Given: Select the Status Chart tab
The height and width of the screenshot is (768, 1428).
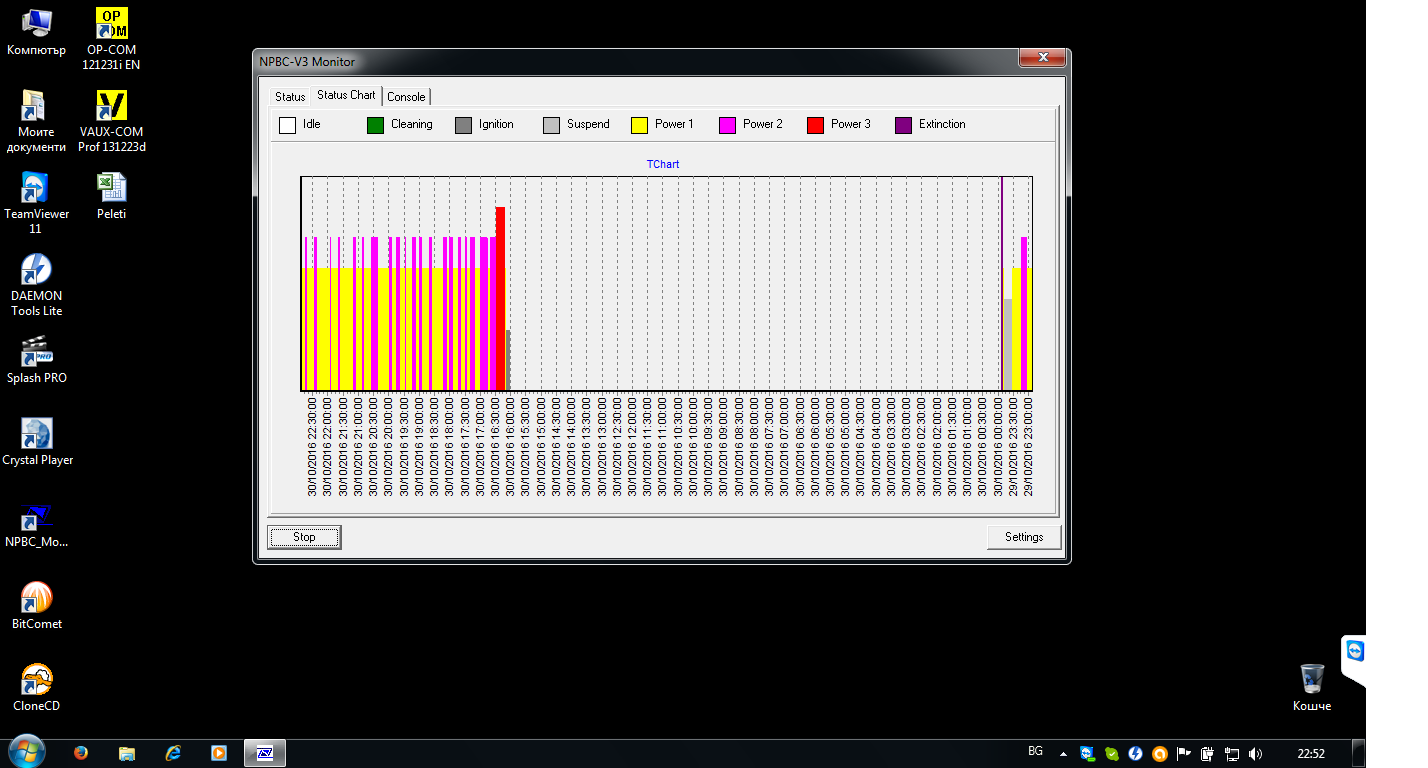Looking at the screenshot, I should coord(346,95).
